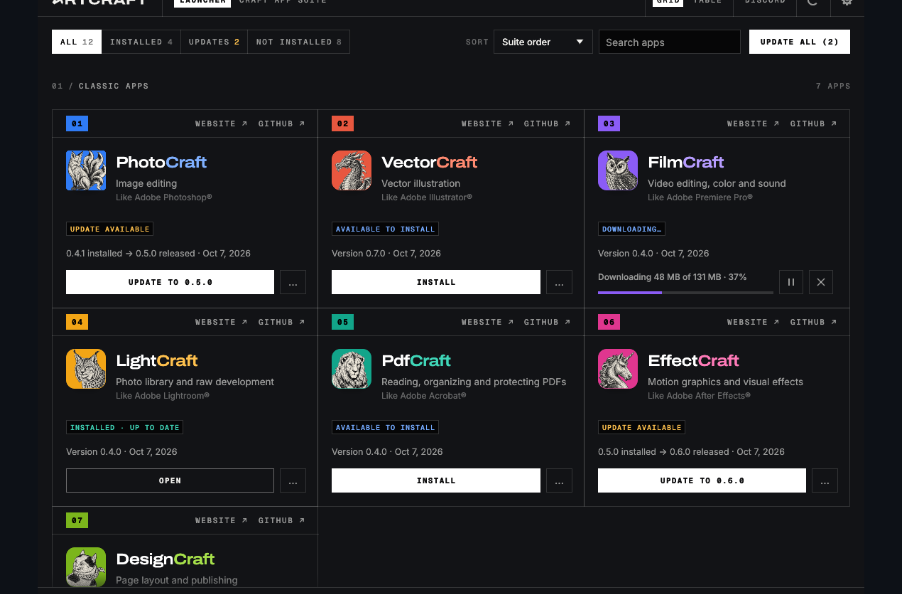The width and height of the screenshot is (902, 594).
Task: Select the Updates 2 filter tab
Action: point(213,42)
